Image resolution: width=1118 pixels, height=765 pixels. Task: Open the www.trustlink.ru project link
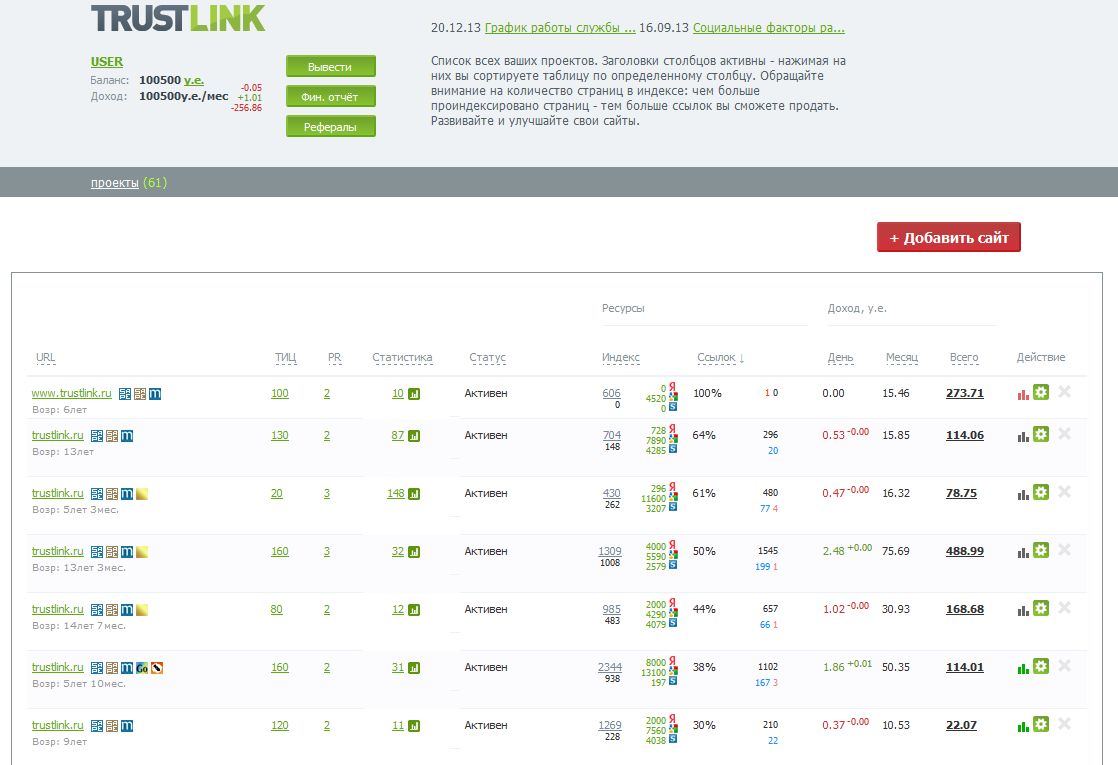[x=71, y=393]
